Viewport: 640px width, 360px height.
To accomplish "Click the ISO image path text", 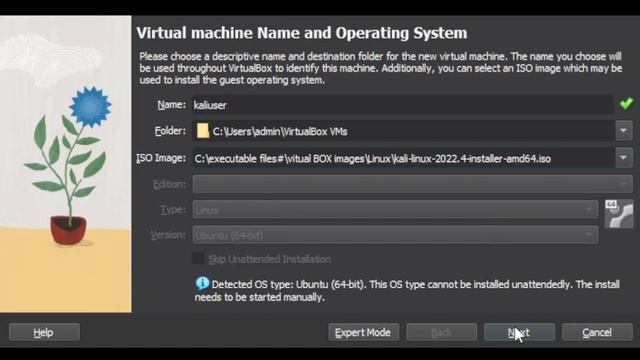I will click(x=373, y=158).
